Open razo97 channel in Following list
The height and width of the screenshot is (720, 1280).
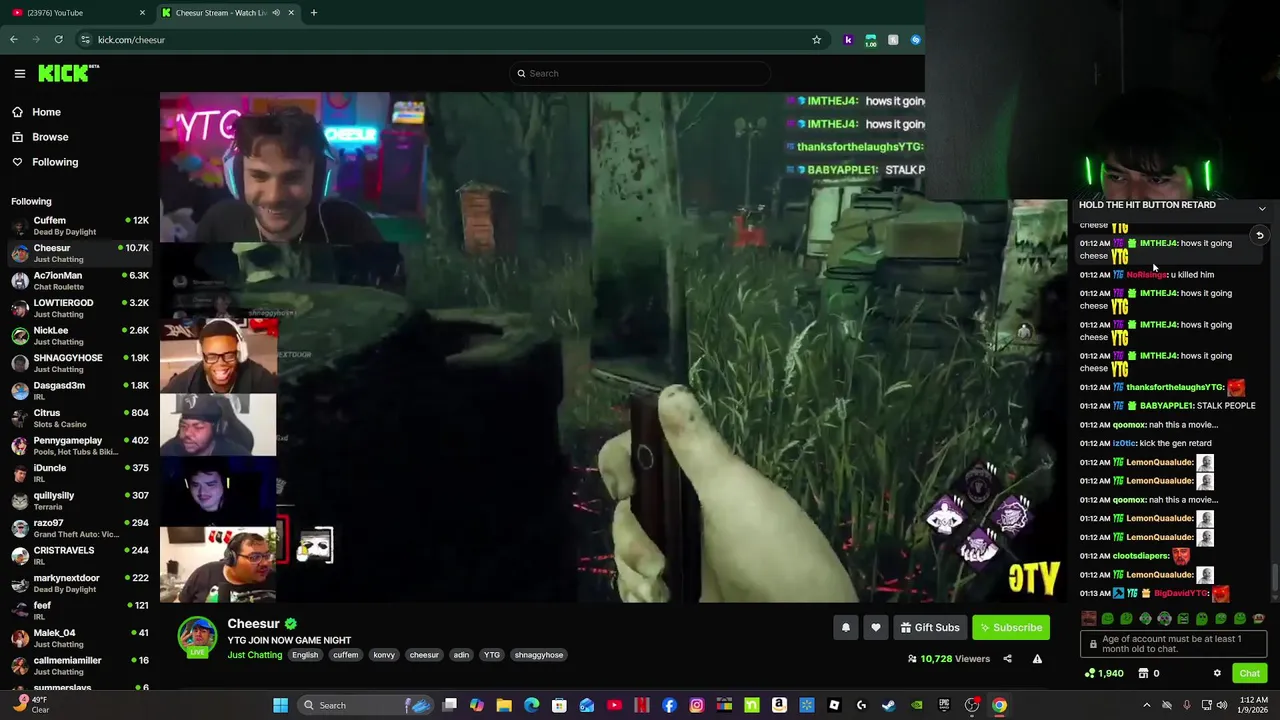[x=80, y=529]
